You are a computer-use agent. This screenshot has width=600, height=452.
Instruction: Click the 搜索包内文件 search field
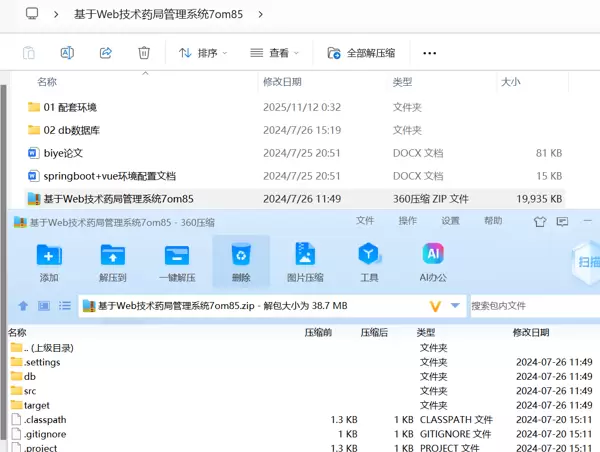pyautogui.click(x=530, y=305)
